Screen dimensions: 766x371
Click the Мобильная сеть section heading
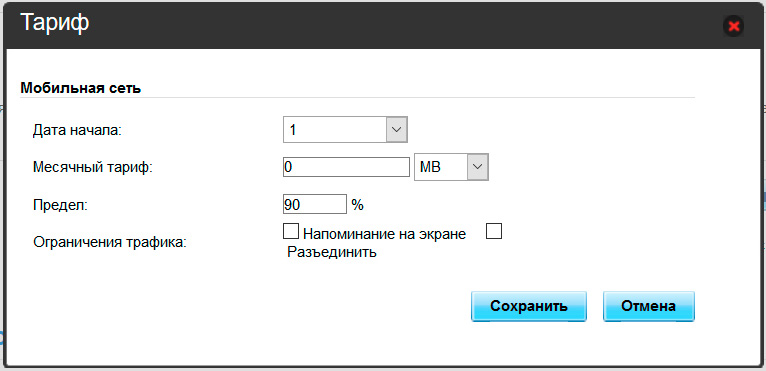point(81,88)
